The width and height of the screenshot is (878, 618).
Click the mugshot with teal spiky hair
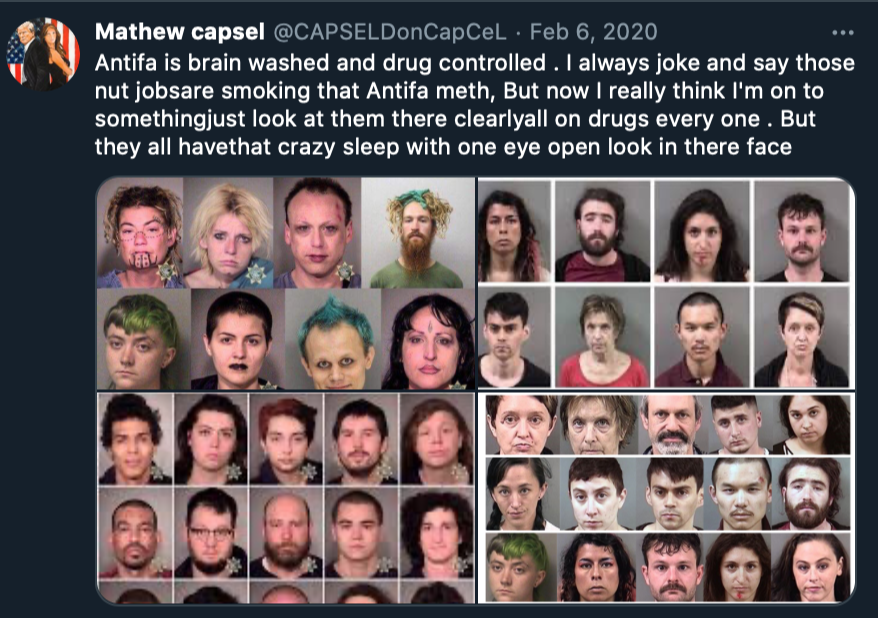tap(333, 339)
